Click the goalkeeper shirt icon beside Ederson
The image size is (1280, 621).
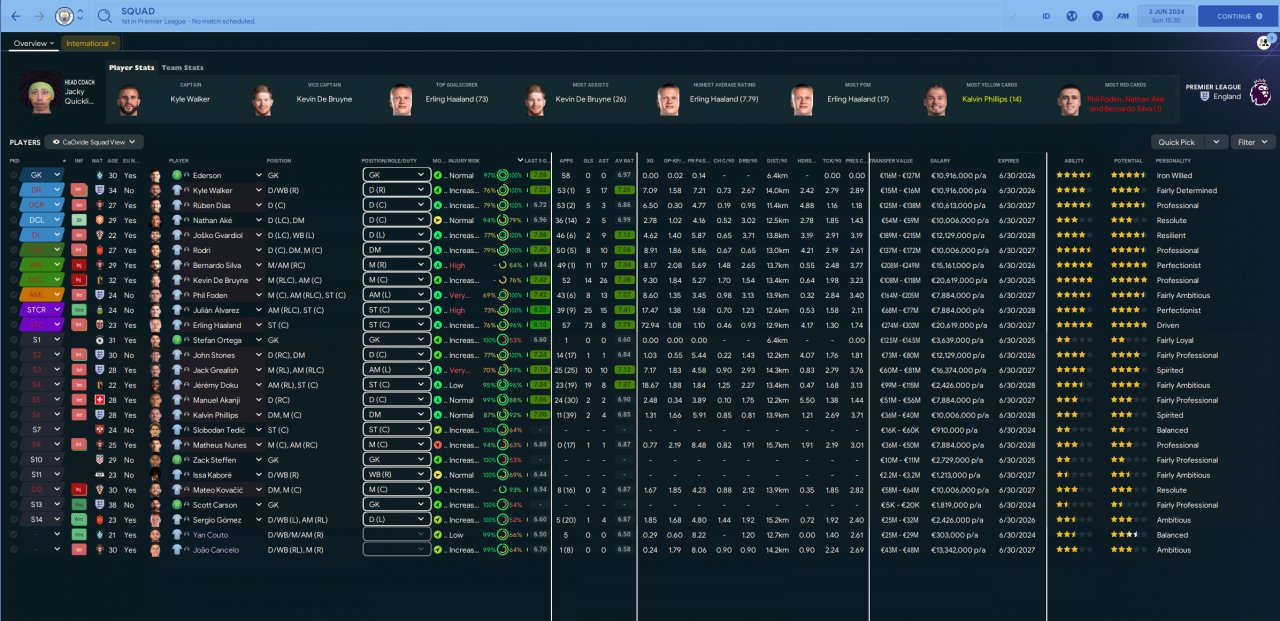(x=175, y=175)
